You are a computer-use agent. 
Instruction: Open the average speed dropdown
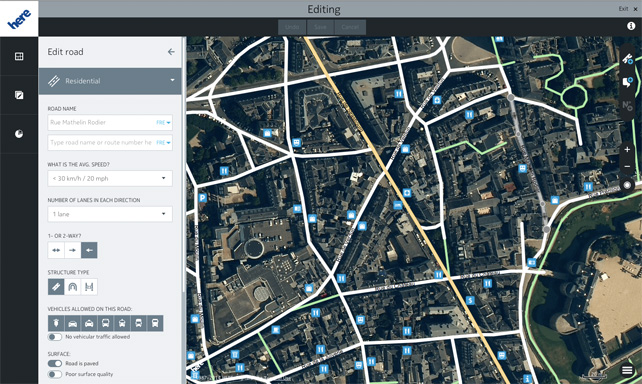(110, 178)
